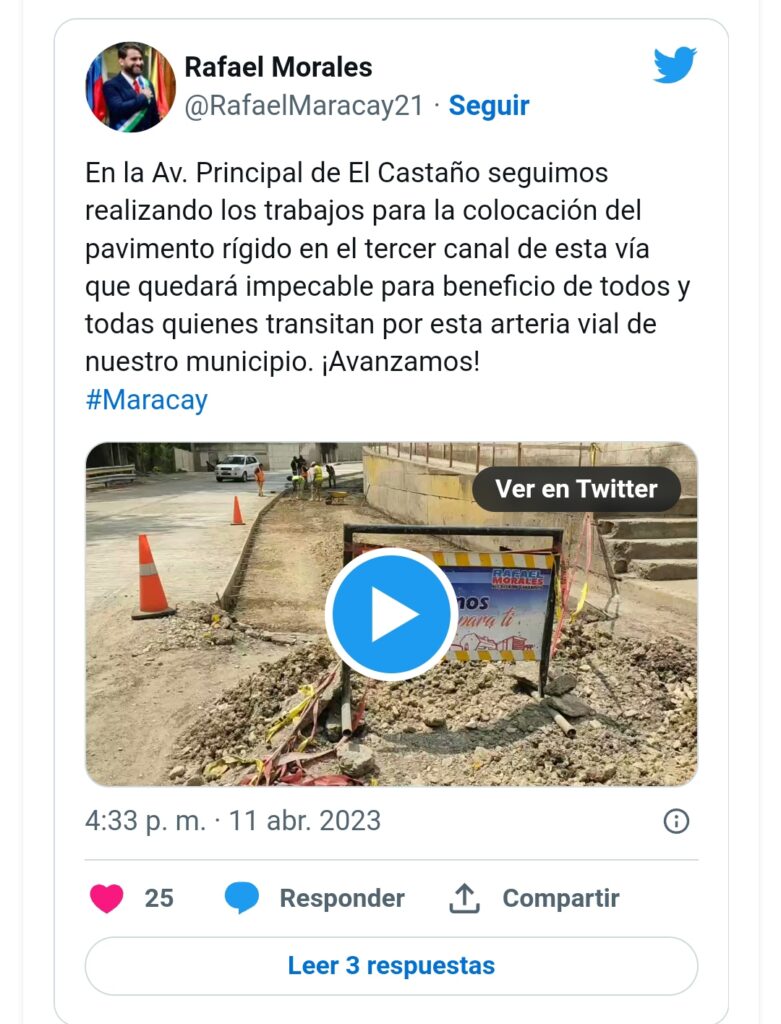
Task: Select the Responder label
Action: coord(342,898)
